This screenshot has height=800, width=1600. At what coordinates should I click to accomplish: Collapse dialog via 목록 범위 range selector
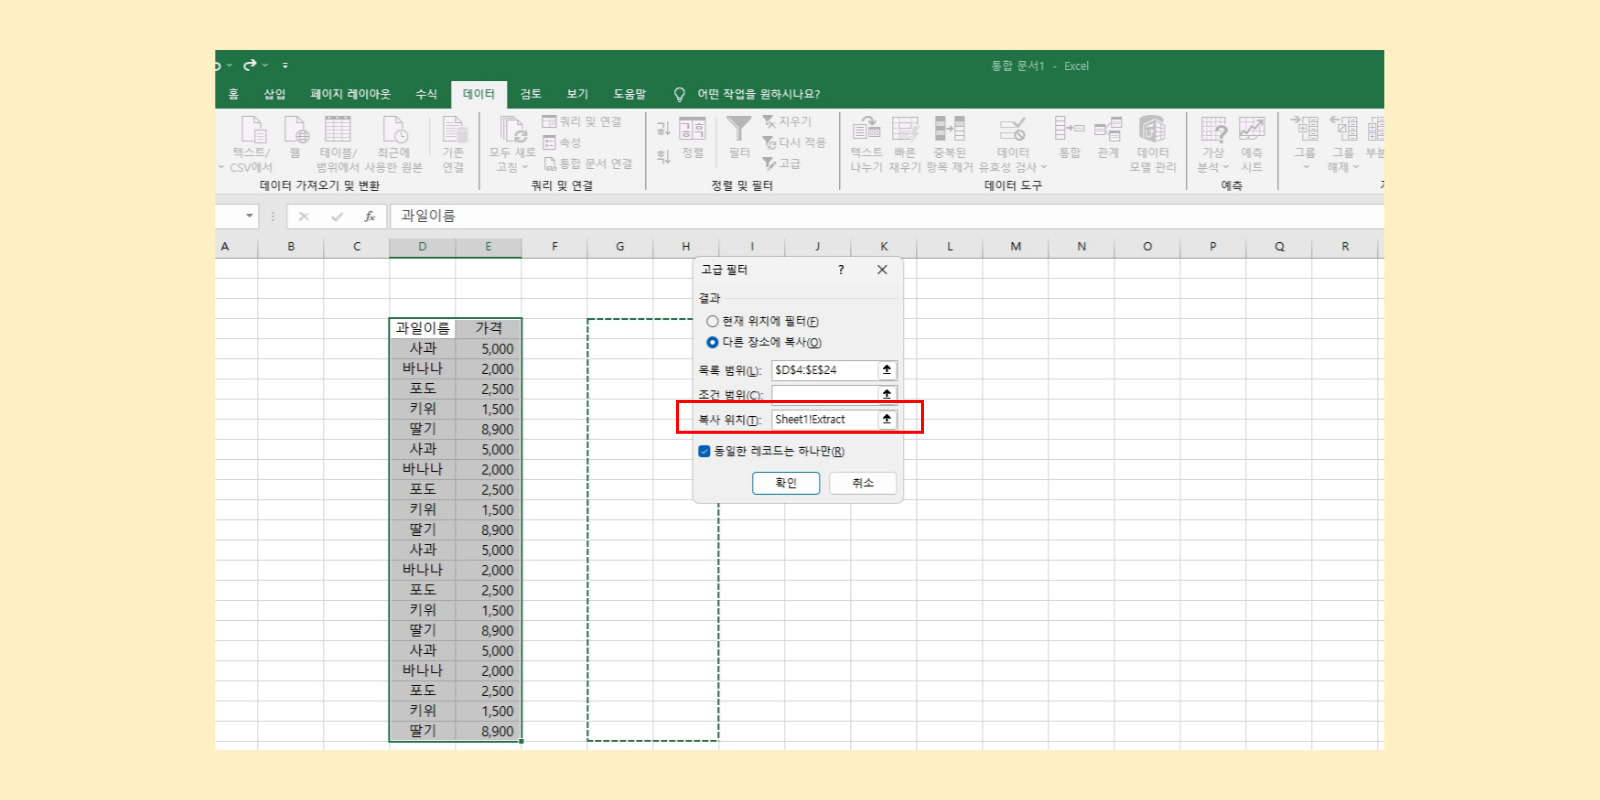[x=887, y=370]
